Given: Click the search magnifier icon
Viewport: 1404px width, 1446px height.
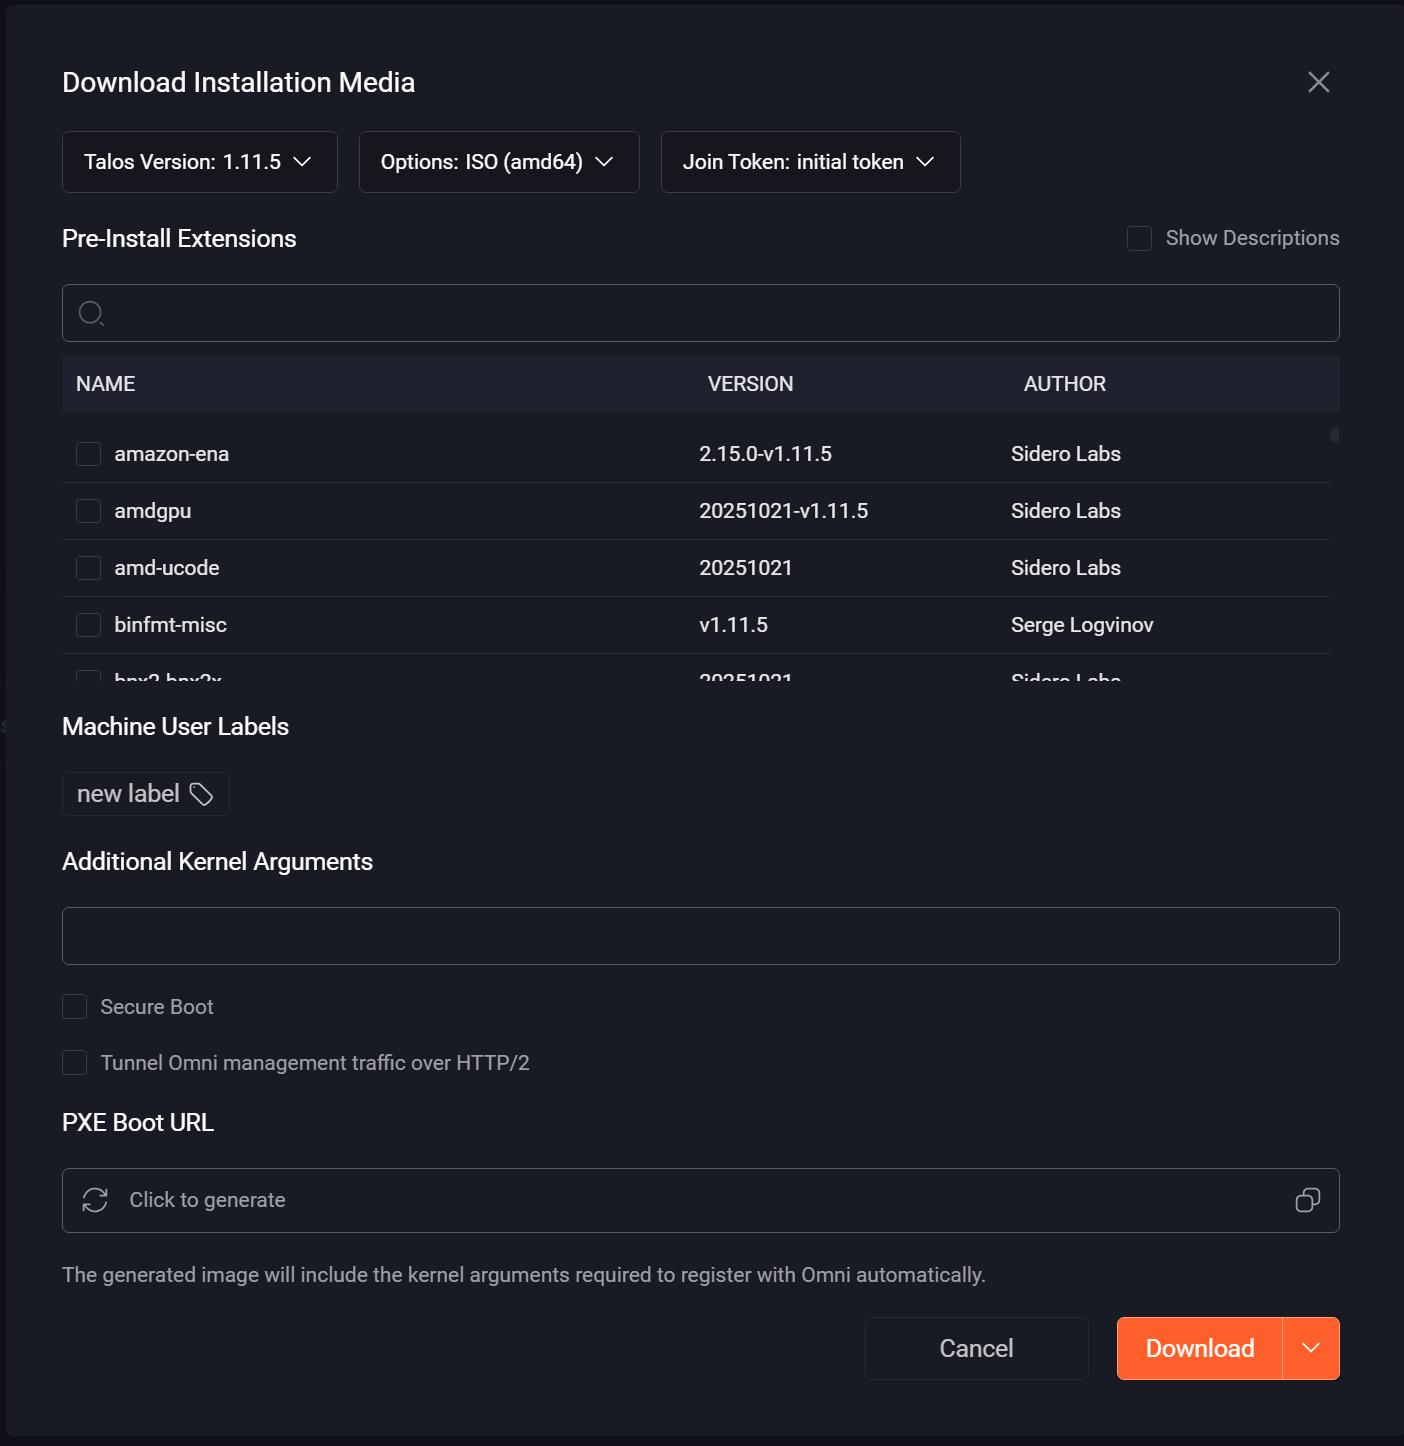Looking at the screenshot, I should pos(91,313).
